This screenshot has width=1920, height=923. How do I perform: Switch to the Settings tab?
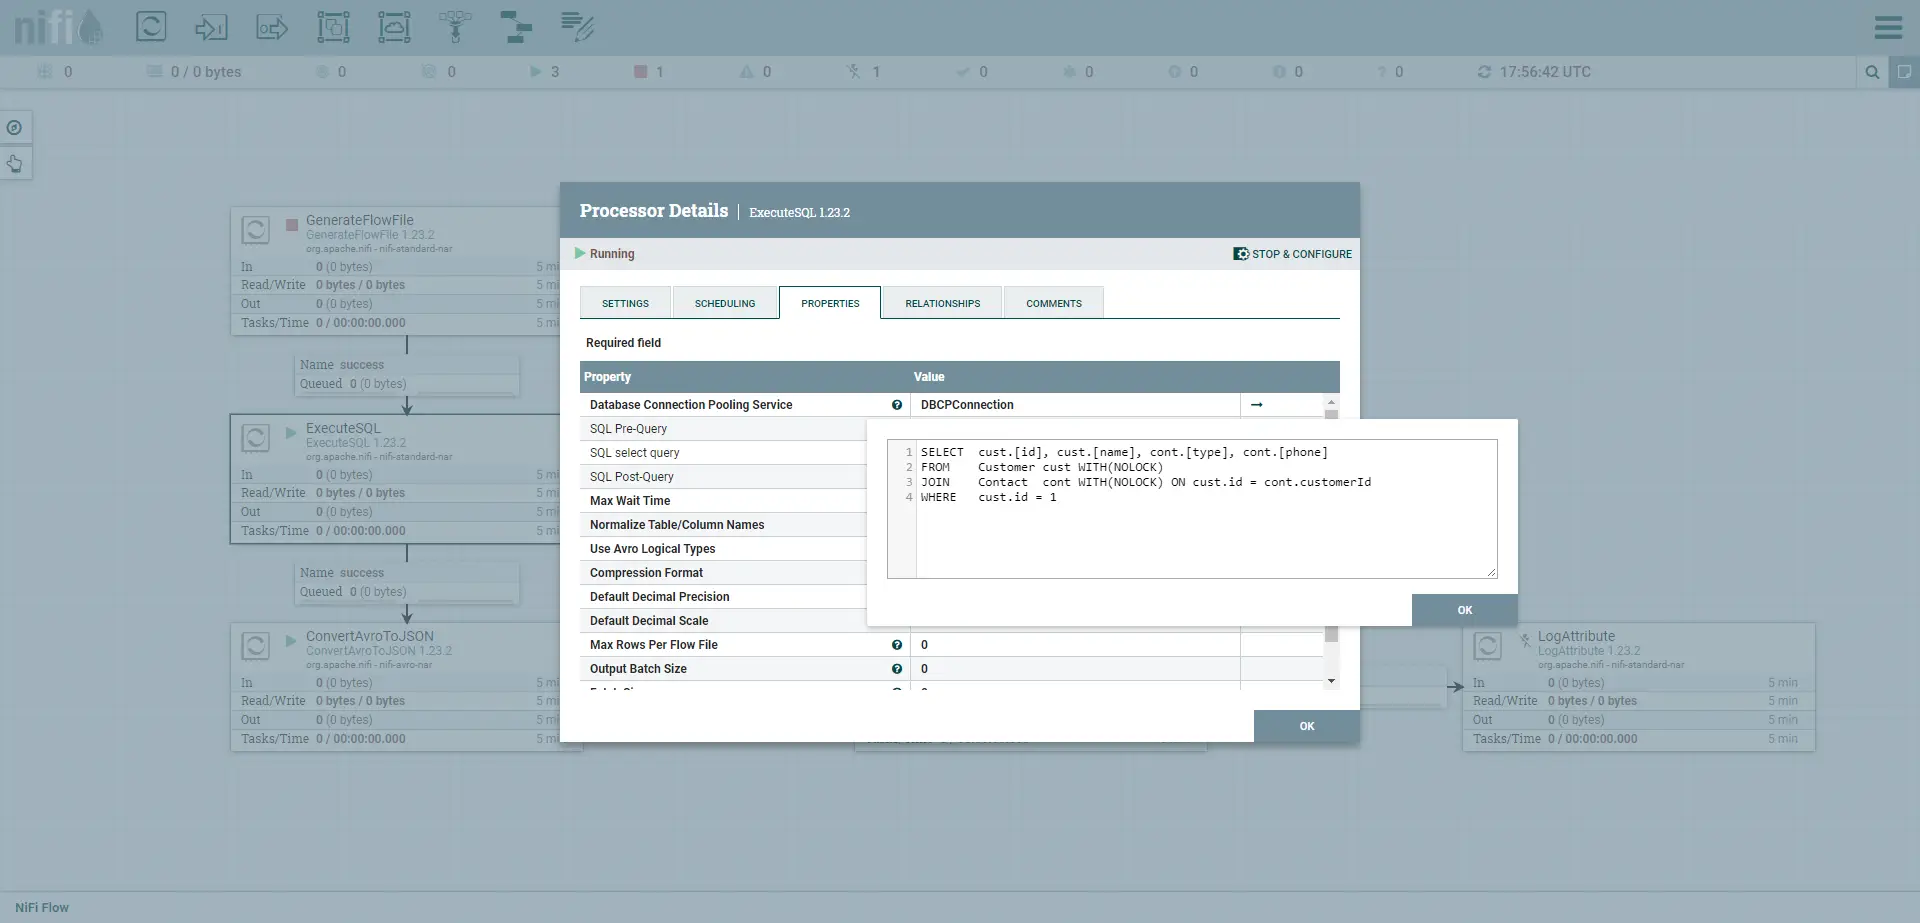click(x=625, y=303)
